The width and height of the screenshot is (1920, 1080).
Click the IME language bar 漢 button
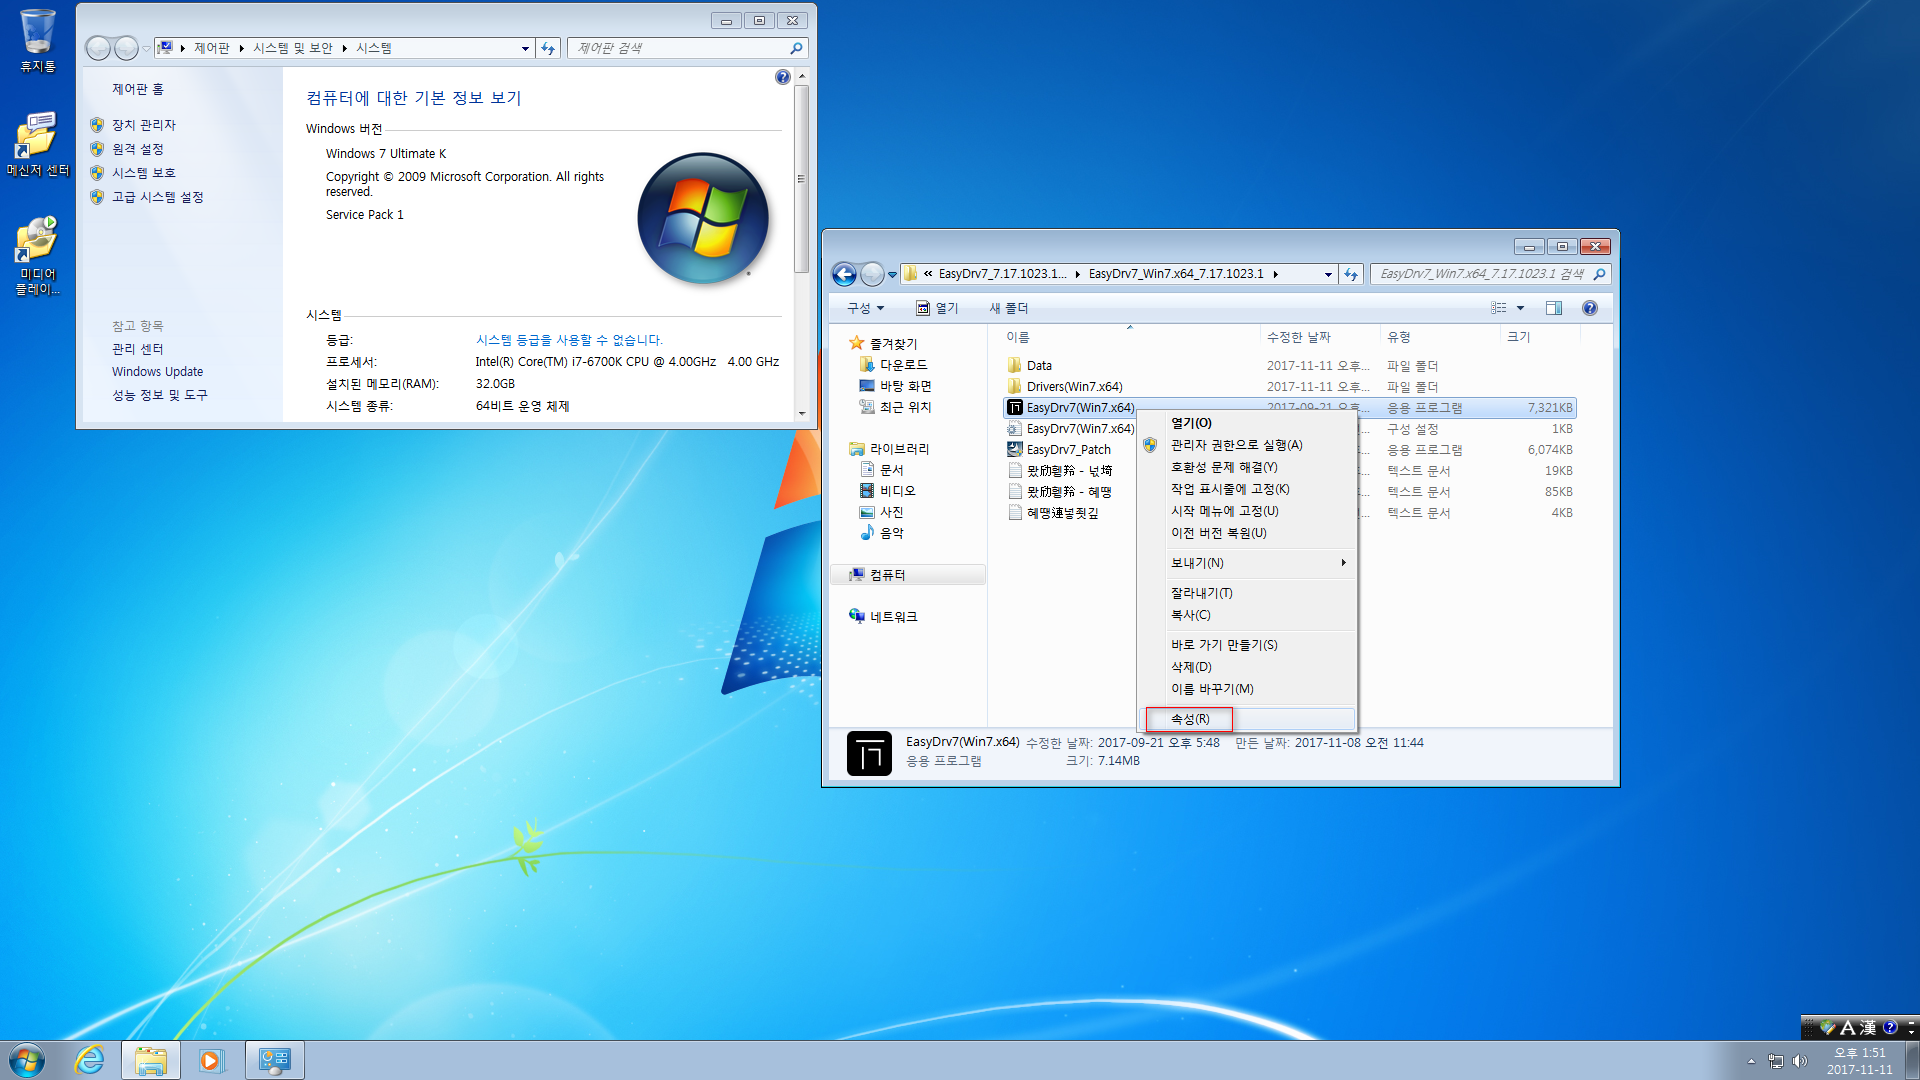pyautogui.click(x=1867, y=1027)
